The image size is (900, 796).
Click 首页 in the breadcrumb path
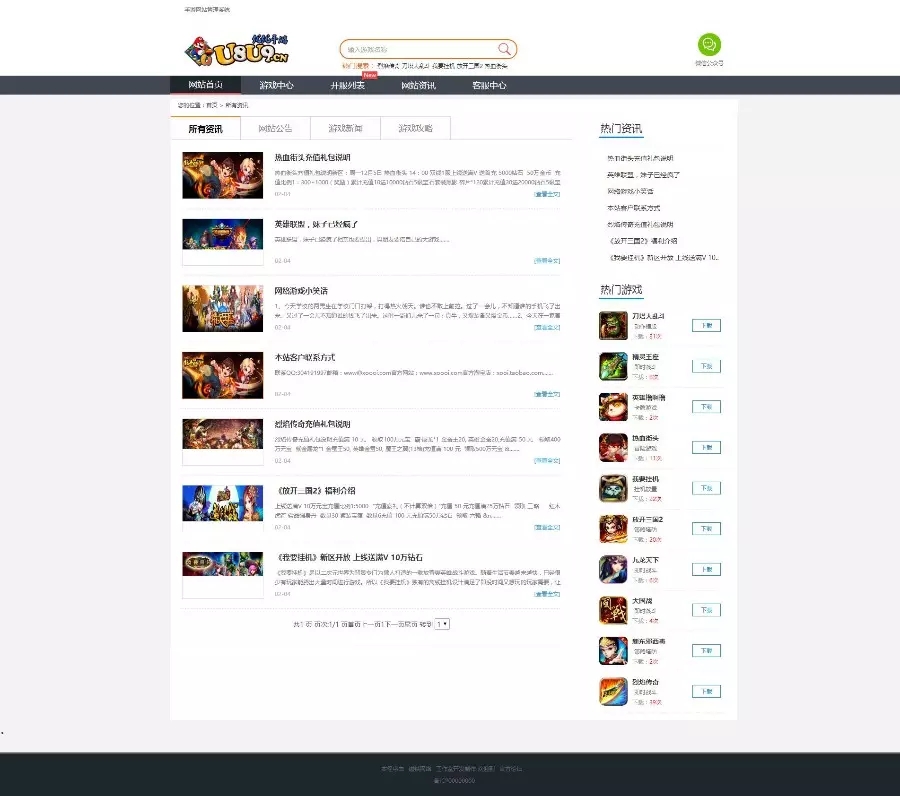212,105
